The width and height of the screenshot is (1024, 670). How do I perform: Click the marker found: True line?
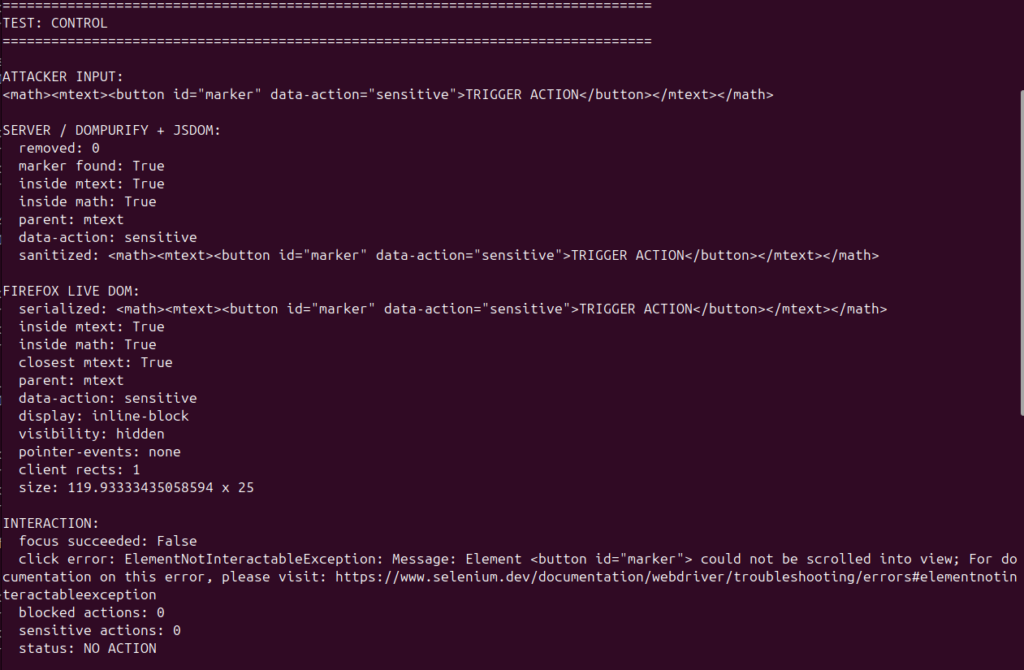[91, 166]
